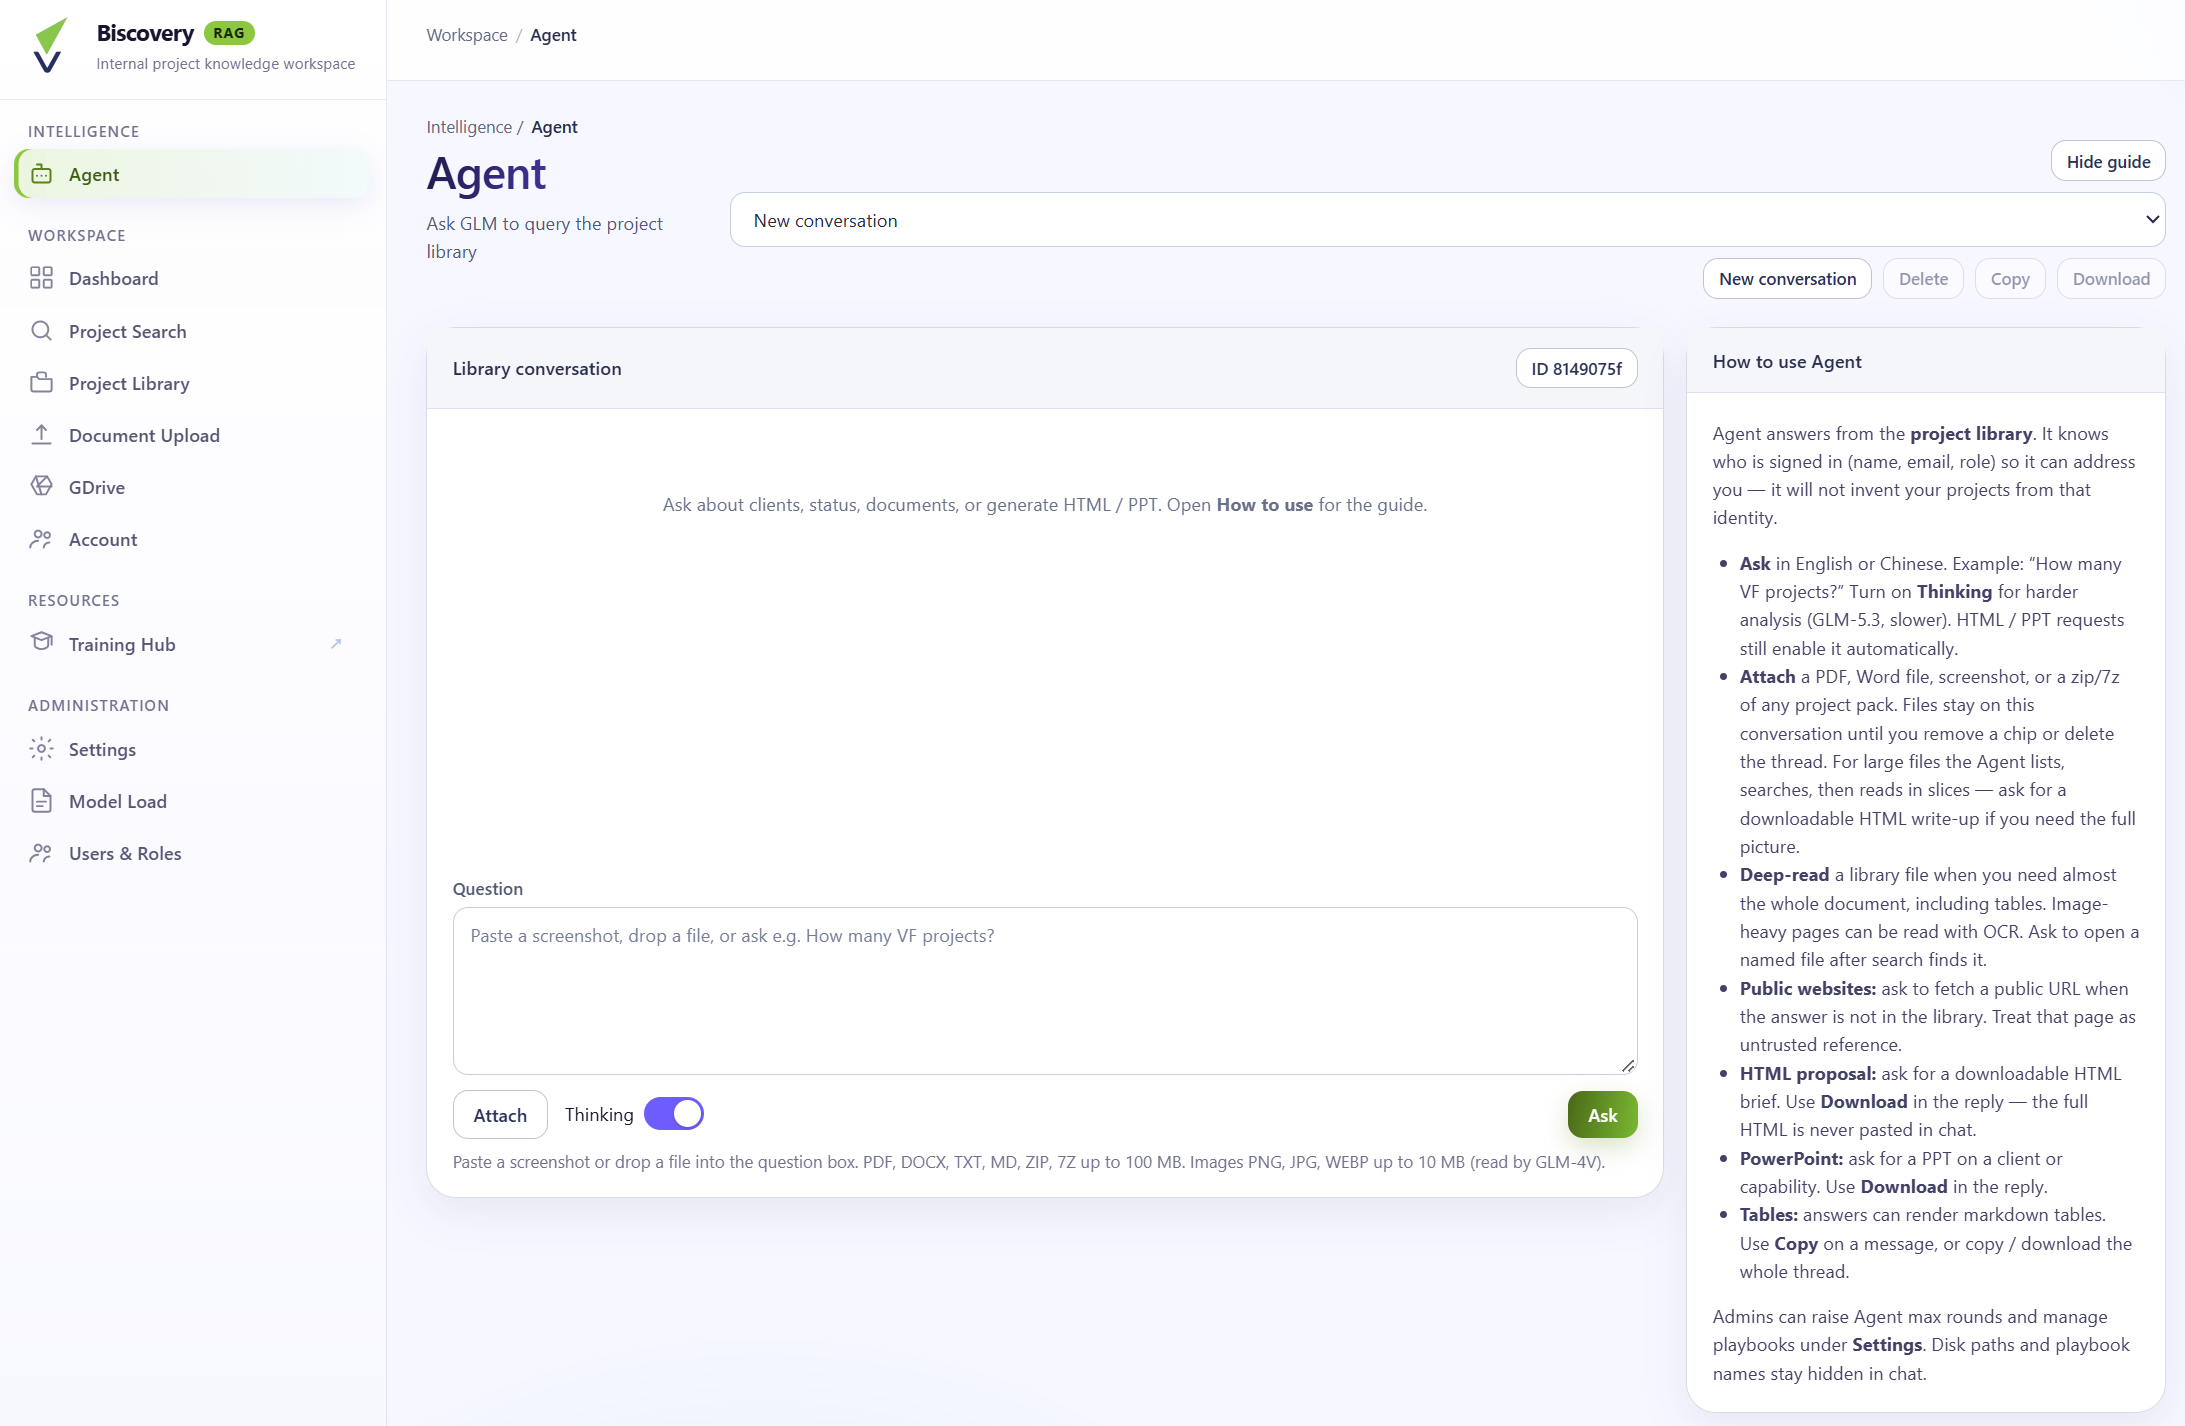Click the Question text box
The image size is (2185, 1426).
click(1045, 991)
